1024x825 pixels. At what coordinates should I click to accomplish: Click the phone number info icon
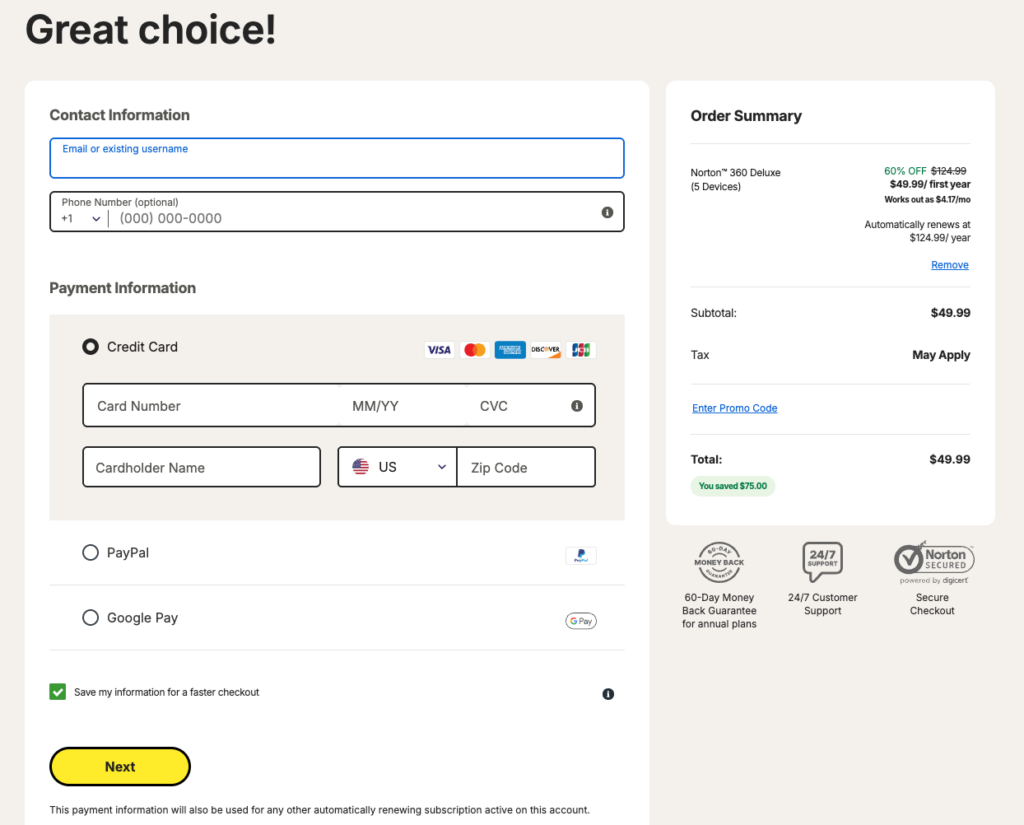pos(607,212)
